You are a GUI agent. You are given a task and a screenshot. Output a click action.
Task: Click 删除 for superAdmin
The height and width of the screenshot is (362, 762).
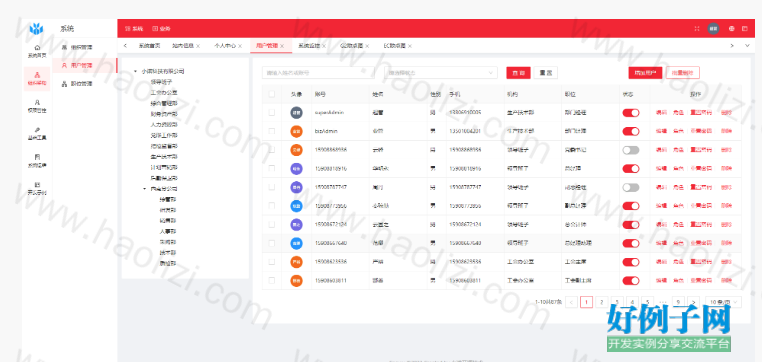pos(726,113)
